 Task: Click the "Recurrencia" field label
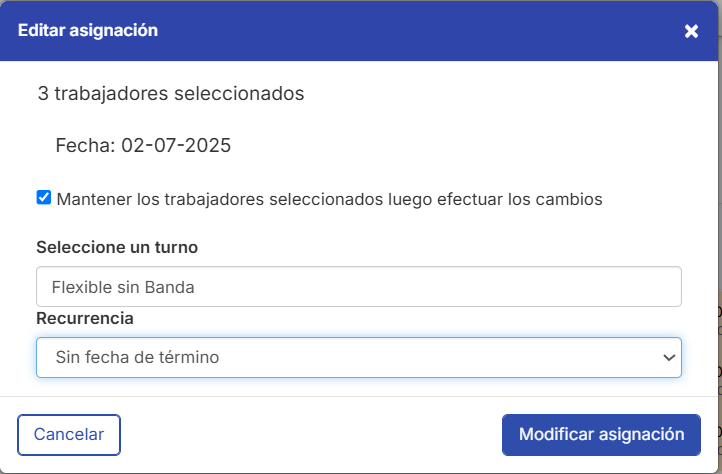click(85, 318)
